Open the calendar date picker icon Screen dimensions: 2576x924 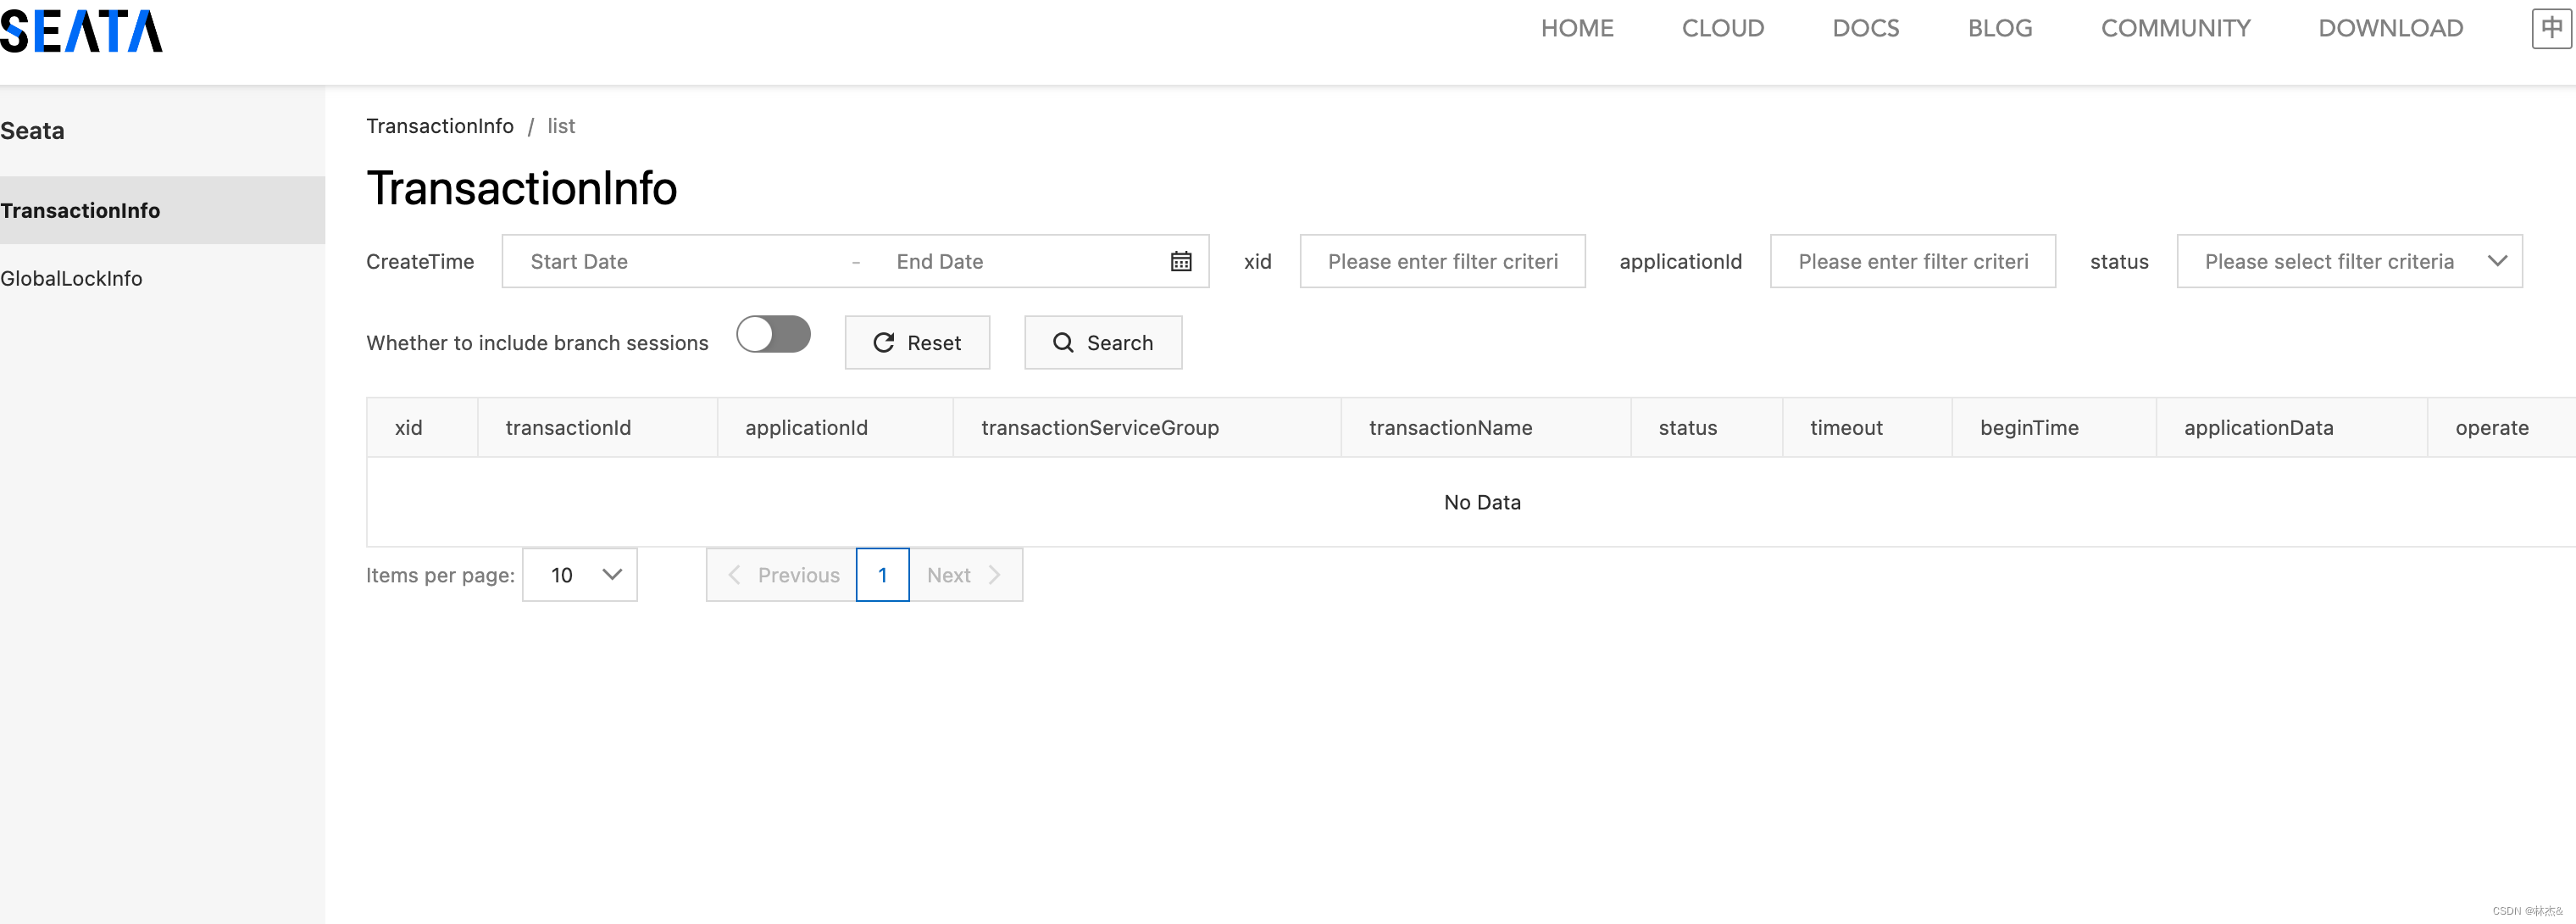[x=1181, y=261]
